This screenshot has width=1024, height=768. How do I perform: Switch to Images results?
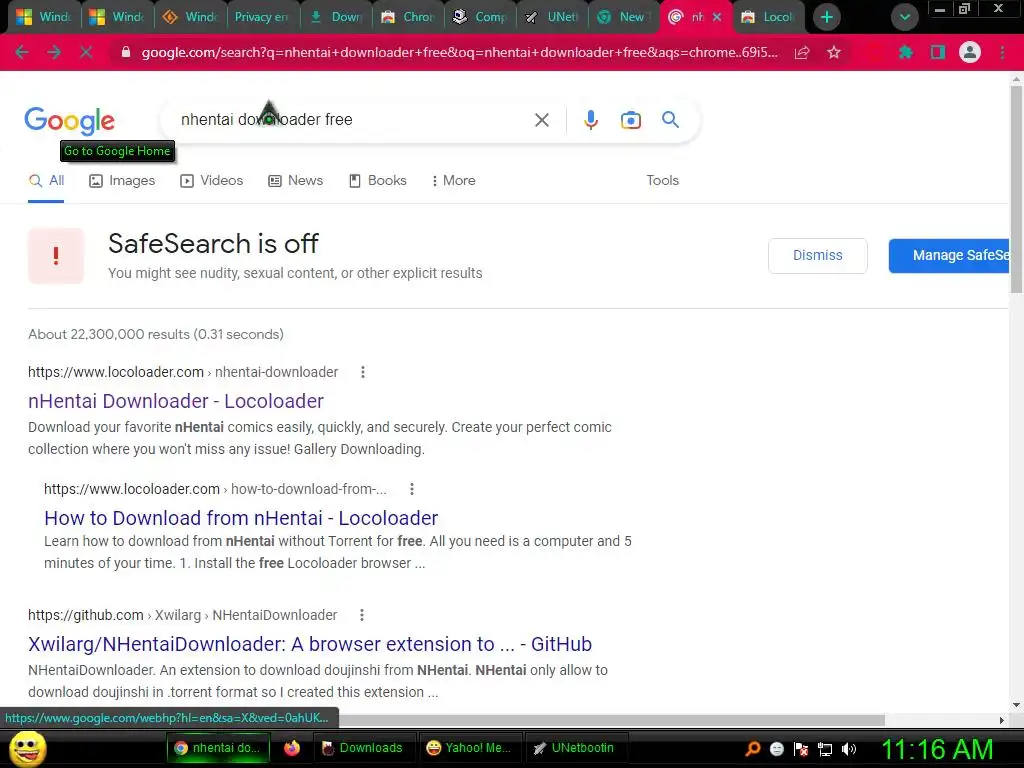[122, 181]
